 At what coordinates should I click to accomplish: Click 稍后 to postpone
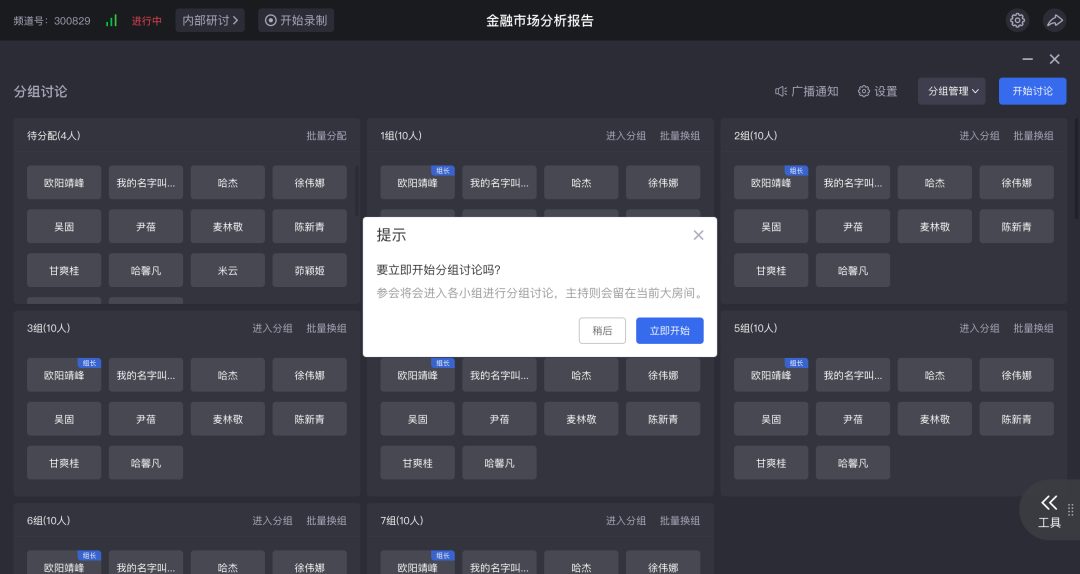[x=602, y=331]
